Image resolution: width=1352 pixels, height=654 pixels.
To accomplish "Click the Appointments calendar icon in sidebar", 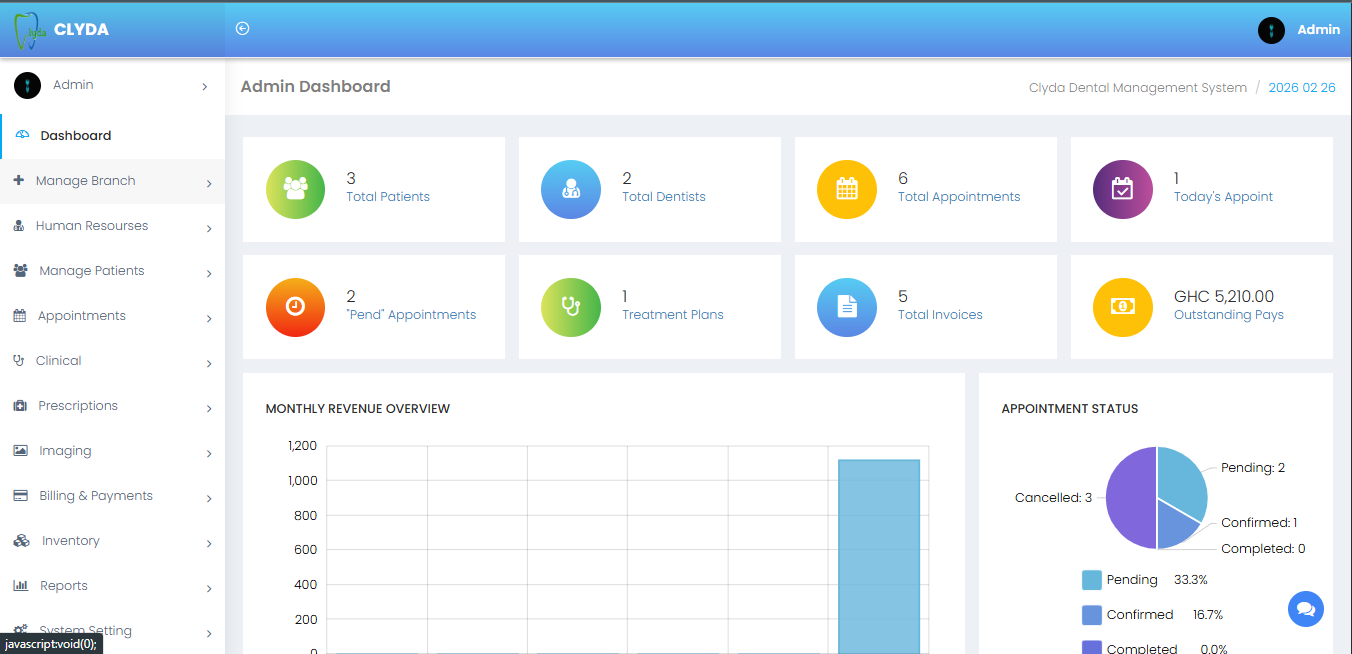I will (20, 316).
